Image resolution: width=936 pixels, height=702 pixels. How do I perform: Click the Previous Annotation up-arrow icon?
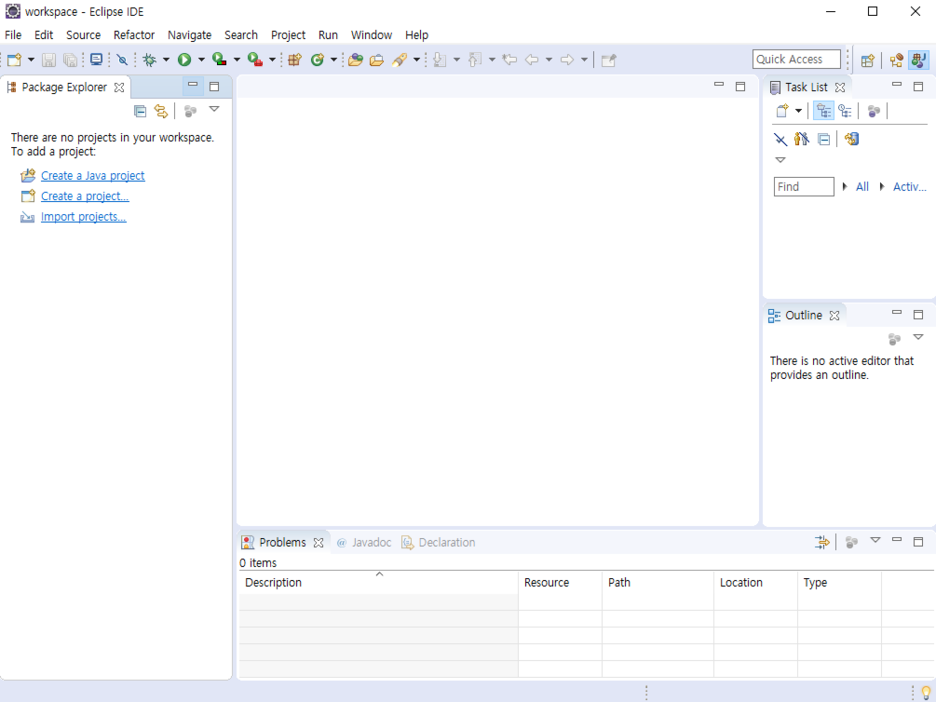pyautogui.click(x=475, y=60)
